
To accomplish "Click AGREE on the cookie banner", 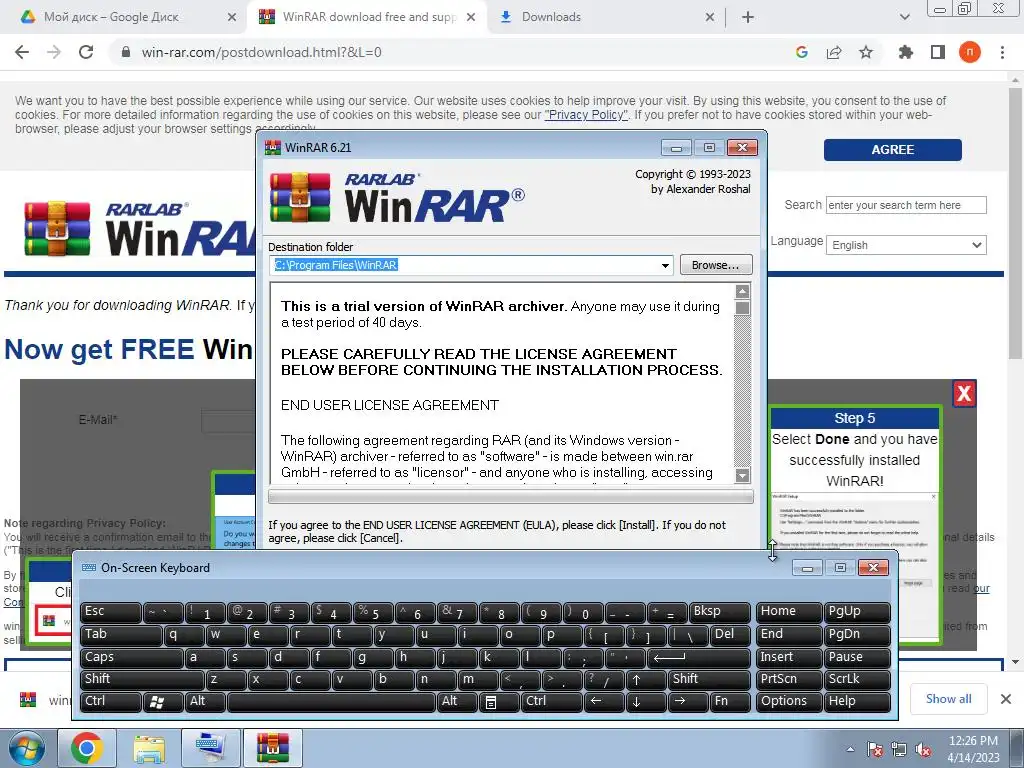I will [x=892, y=150].
